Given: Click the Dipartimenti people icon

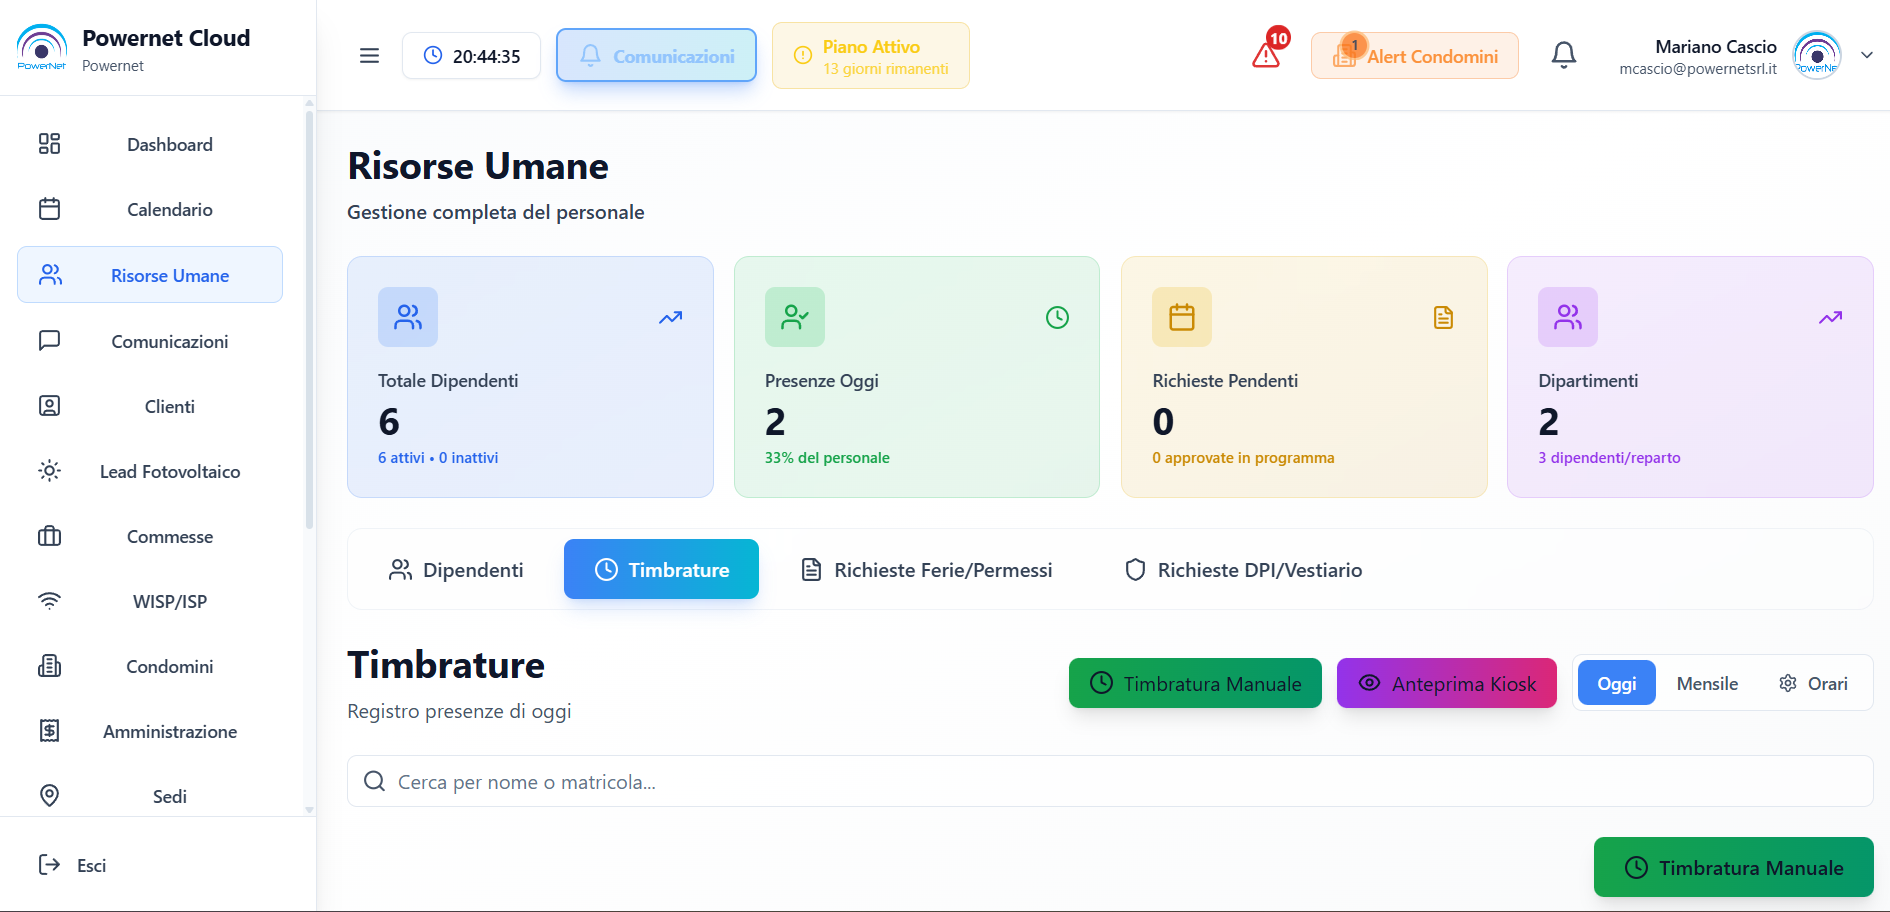Looking at the screenshot, I should pos(1567,317).
